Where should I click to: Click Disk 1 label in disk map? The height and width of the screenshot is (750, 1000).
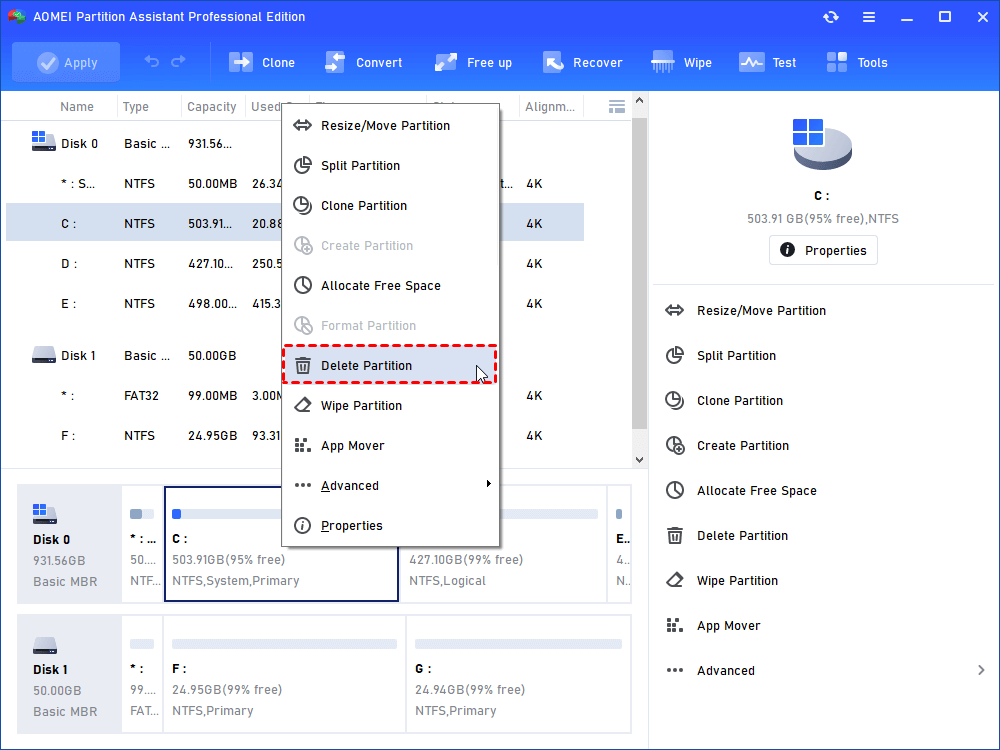(x=69, y=674)
